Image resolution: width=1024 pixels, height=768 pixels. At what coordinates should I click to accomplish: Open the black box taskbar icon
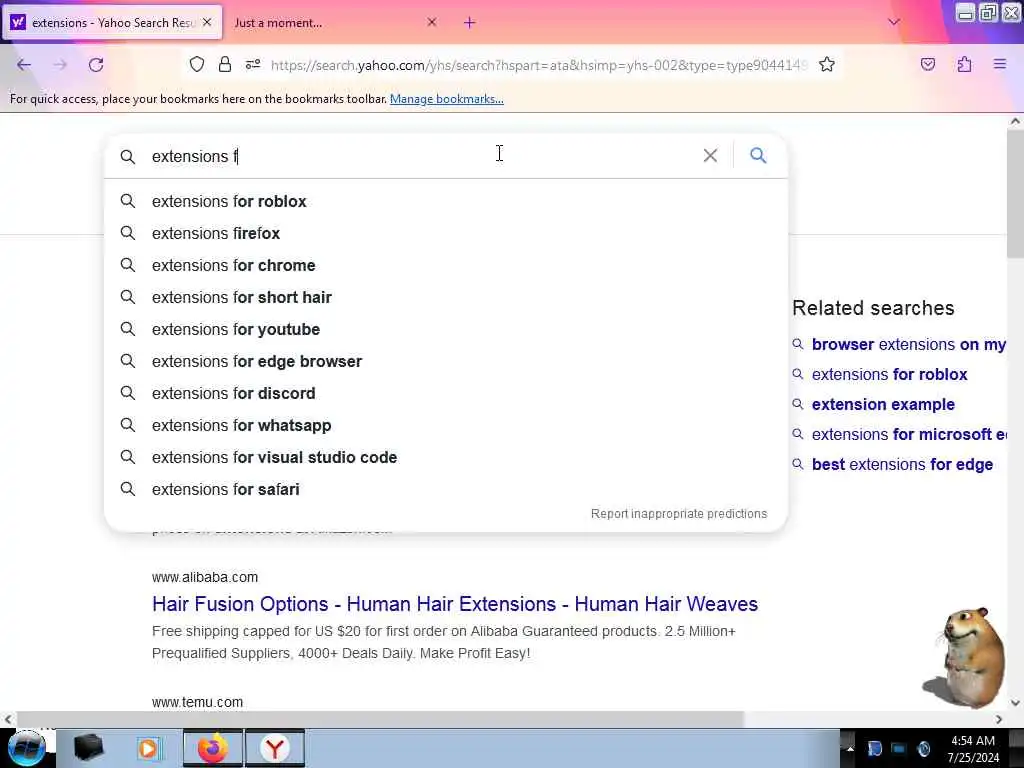(88, 748)
